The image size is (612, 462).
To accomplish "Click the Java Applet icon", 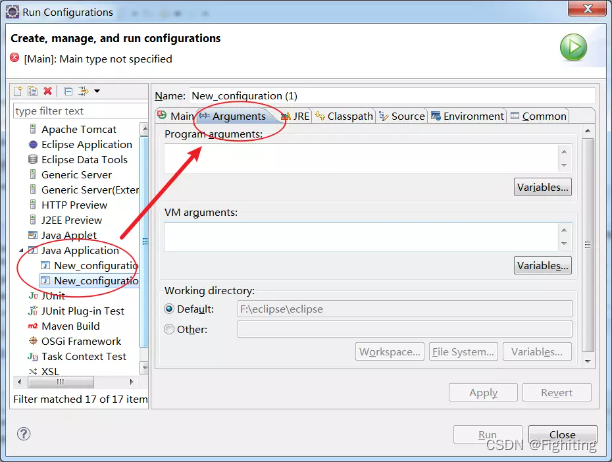I will tap(33, 235).
